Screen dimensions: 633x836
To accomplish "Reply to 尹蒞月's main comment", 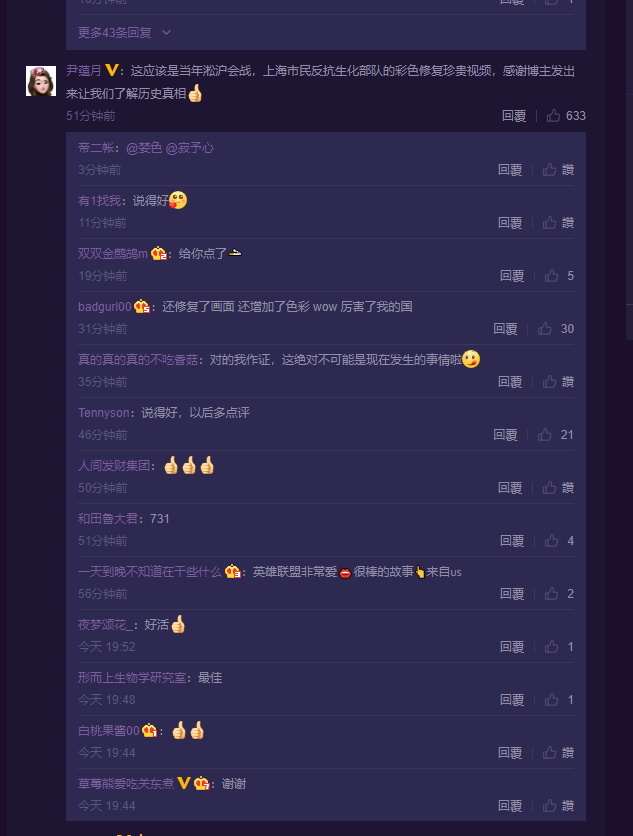I will [514, 116].
